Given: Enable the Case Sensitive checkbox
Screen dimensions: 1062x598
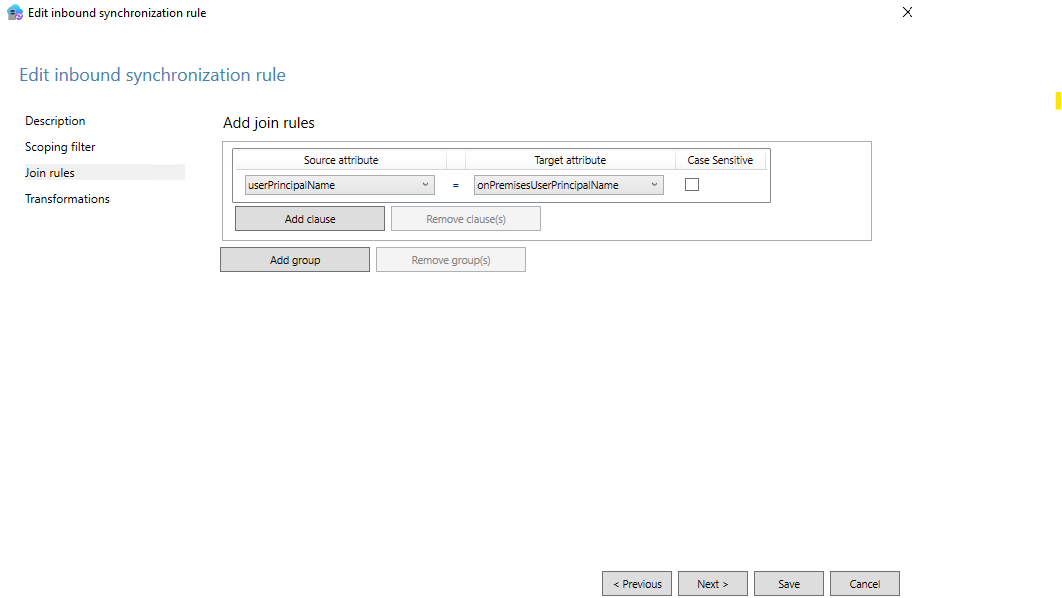Looking at the screenshot, I should pyautogui.click(x=691, y=184).
